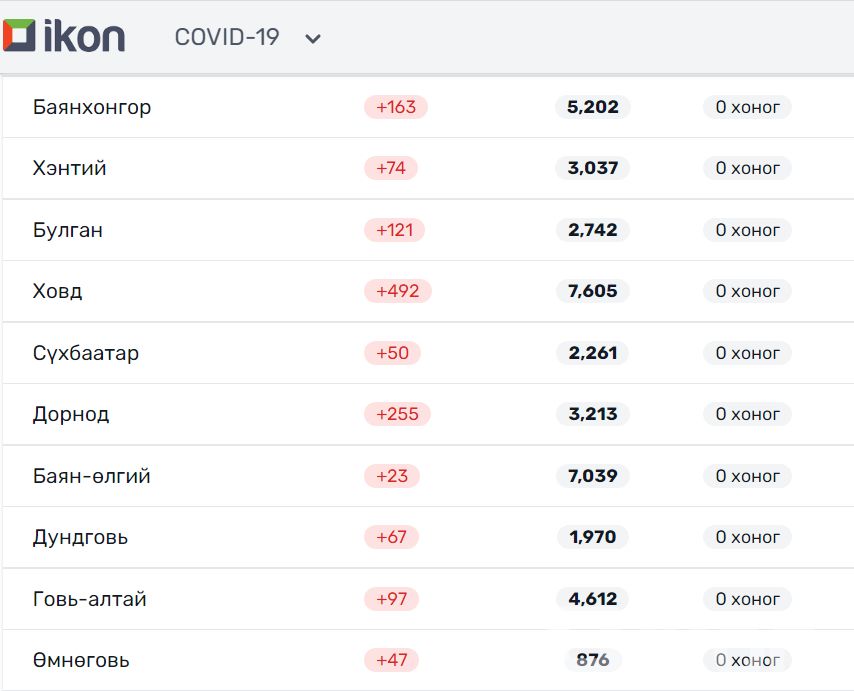Select the Дундговь province name
The image size is (854, 691).
(x=81, y=537)
